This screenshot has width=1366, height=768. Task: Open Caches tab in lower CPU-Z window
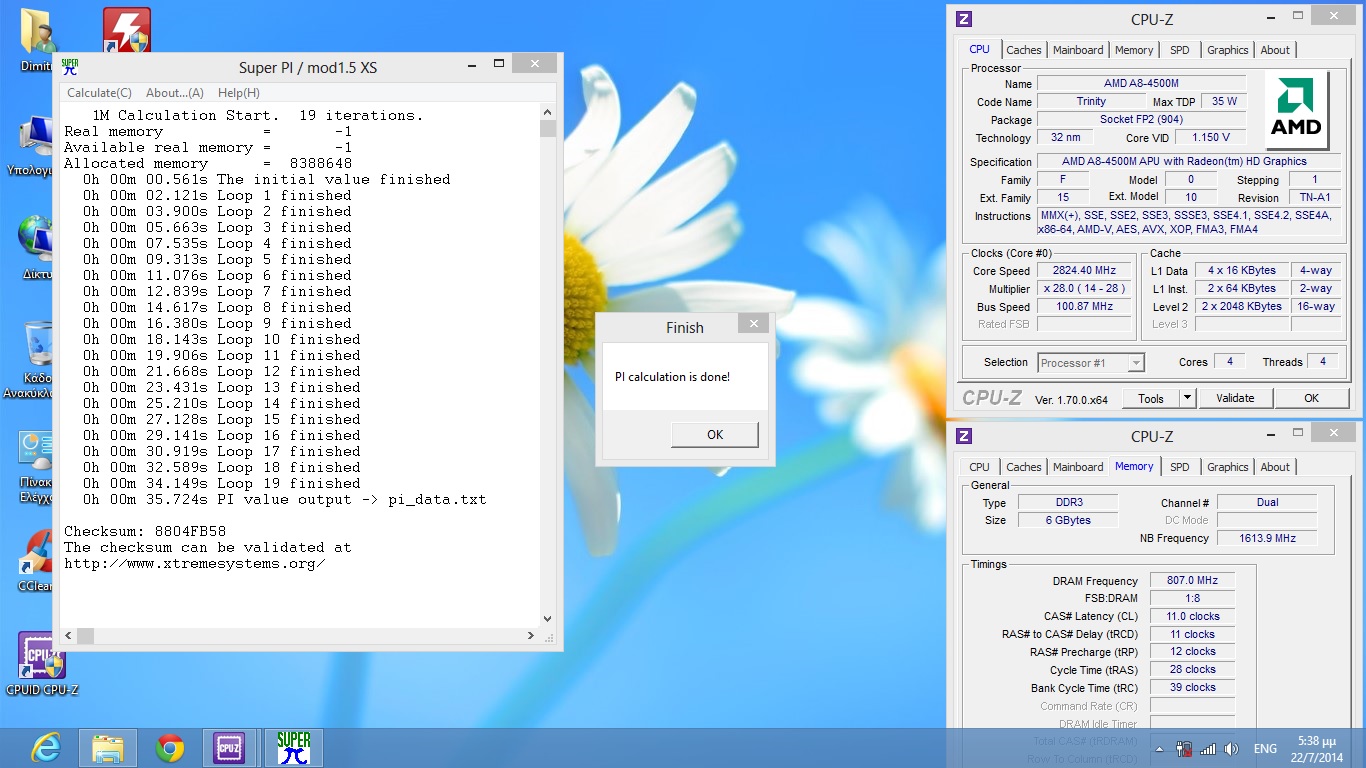[x=1024, y=467]
